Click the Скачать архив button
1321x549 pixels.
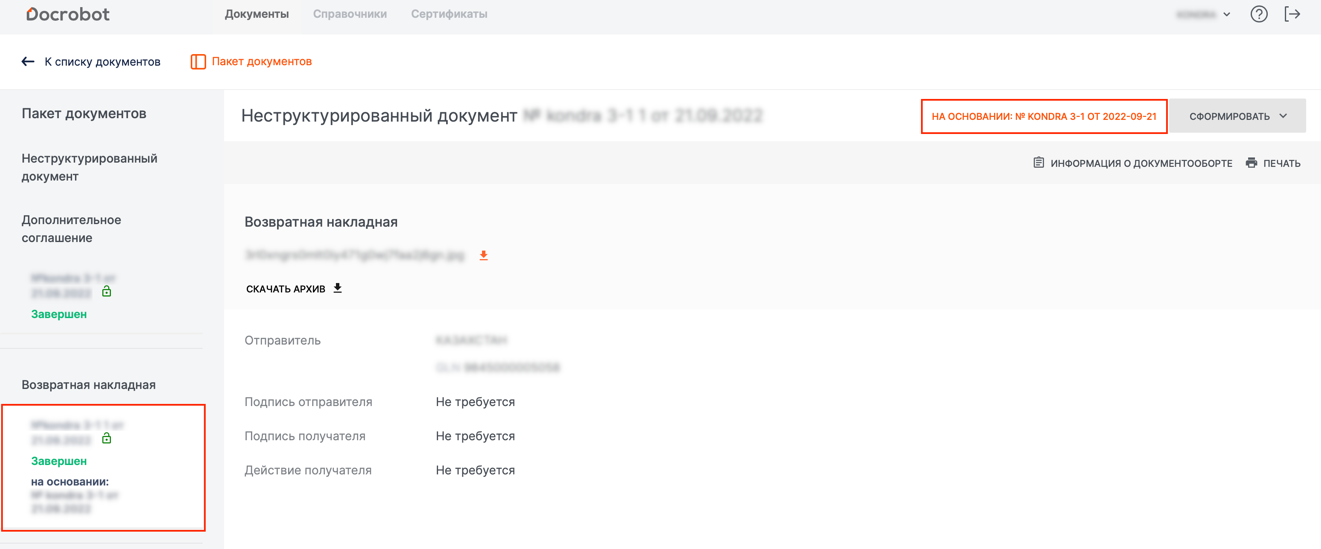tap(286, 289)
